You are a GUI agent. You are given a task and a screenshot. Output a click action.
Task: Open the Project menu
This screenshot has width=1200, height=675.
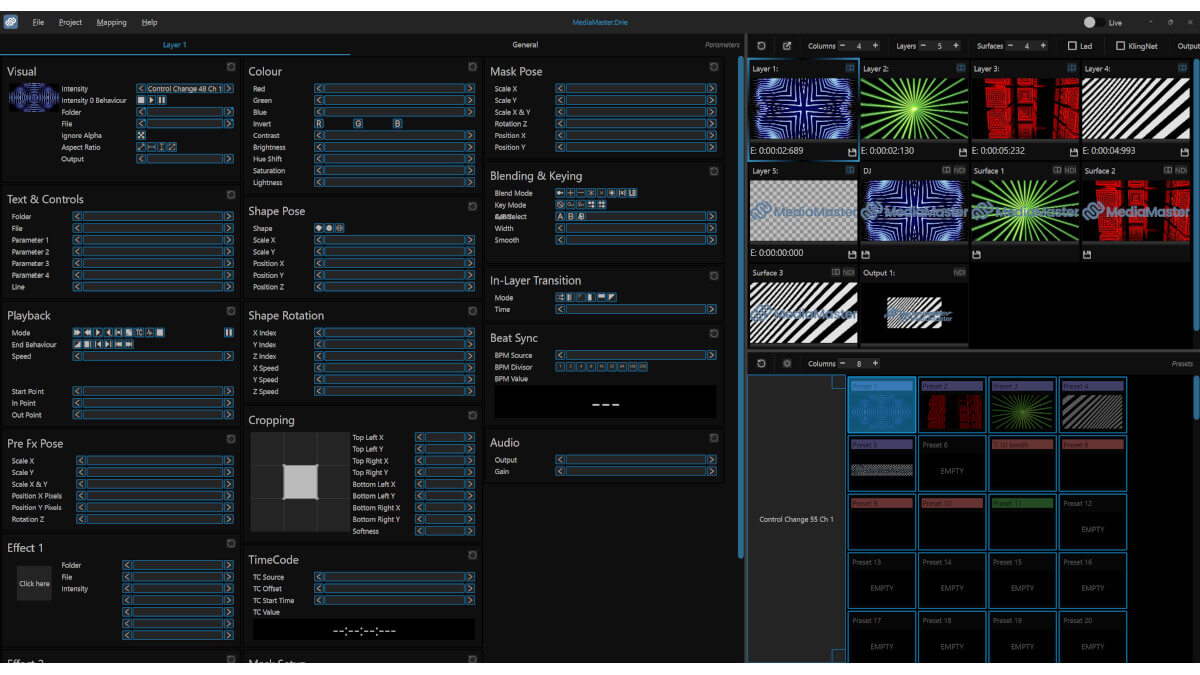point(70,22)
